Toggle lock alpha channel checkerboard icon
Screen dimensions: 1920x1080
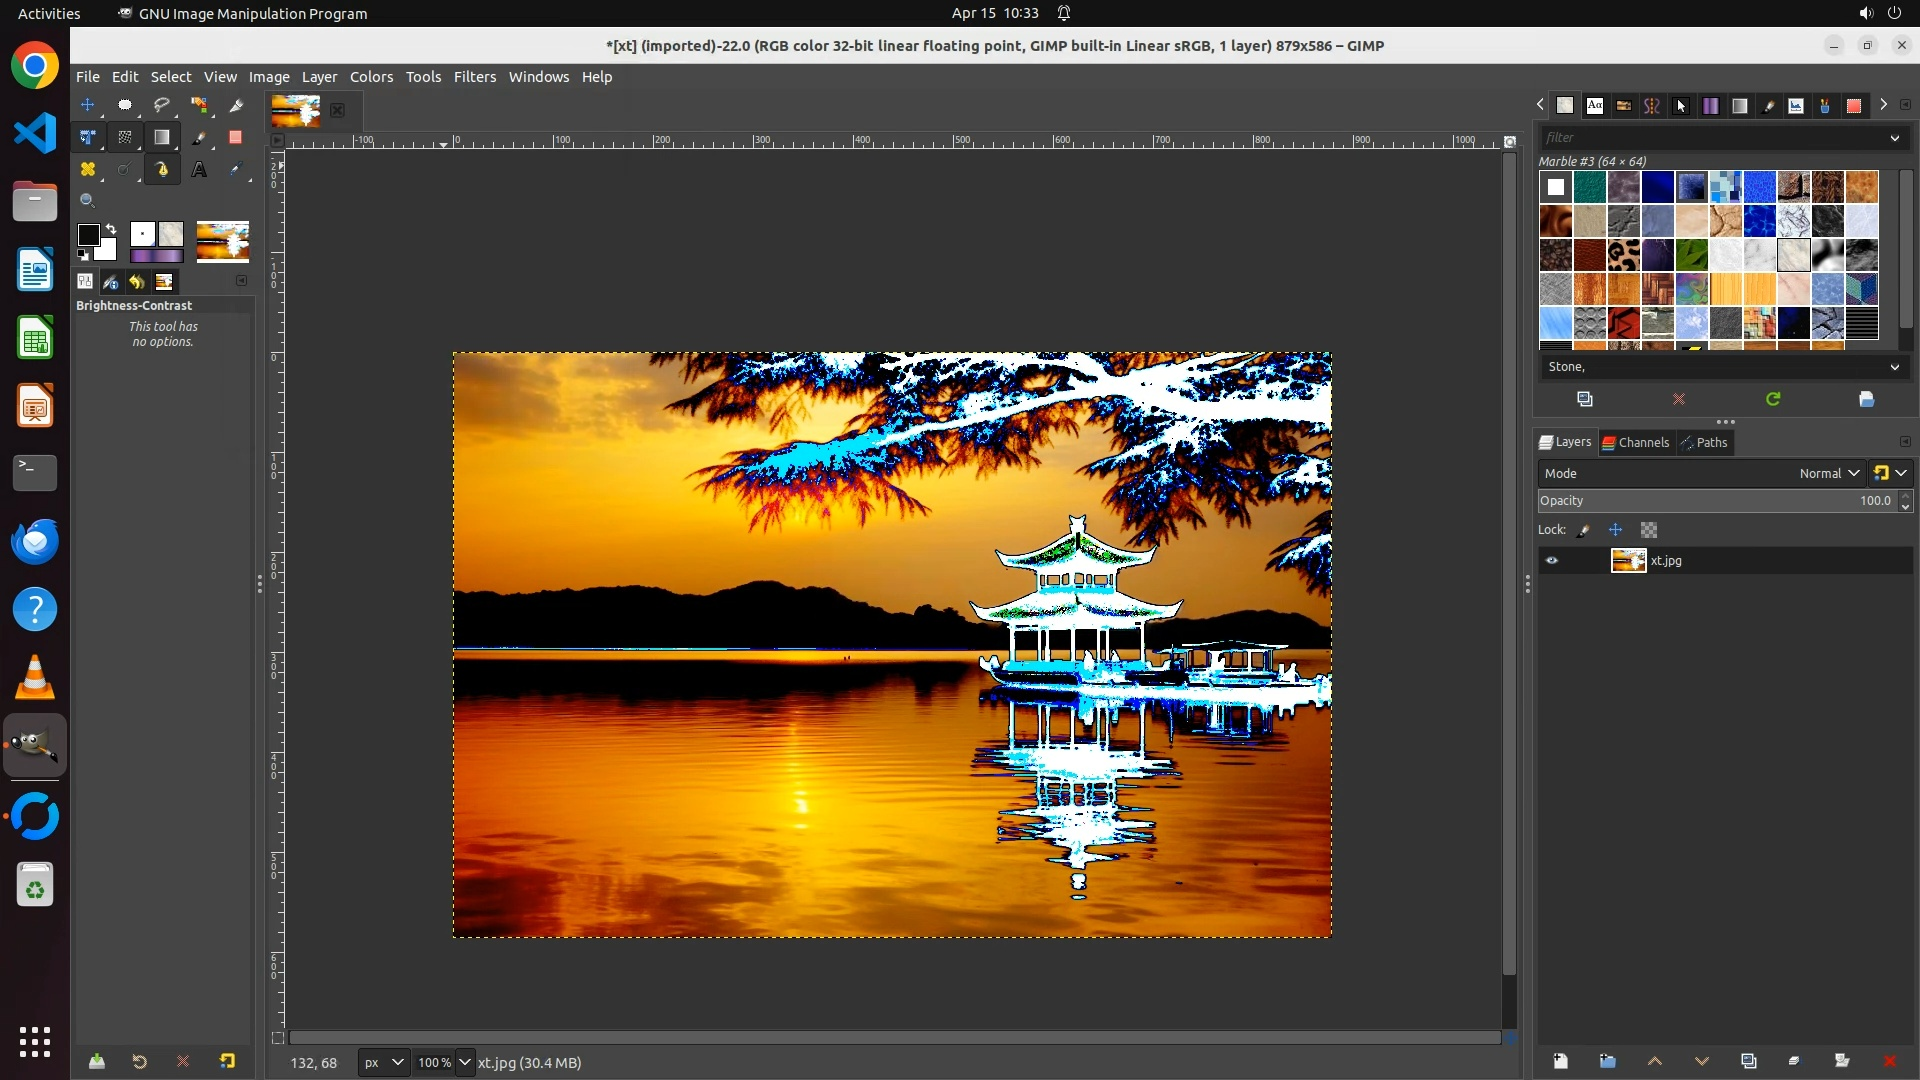pos(1649,530)
